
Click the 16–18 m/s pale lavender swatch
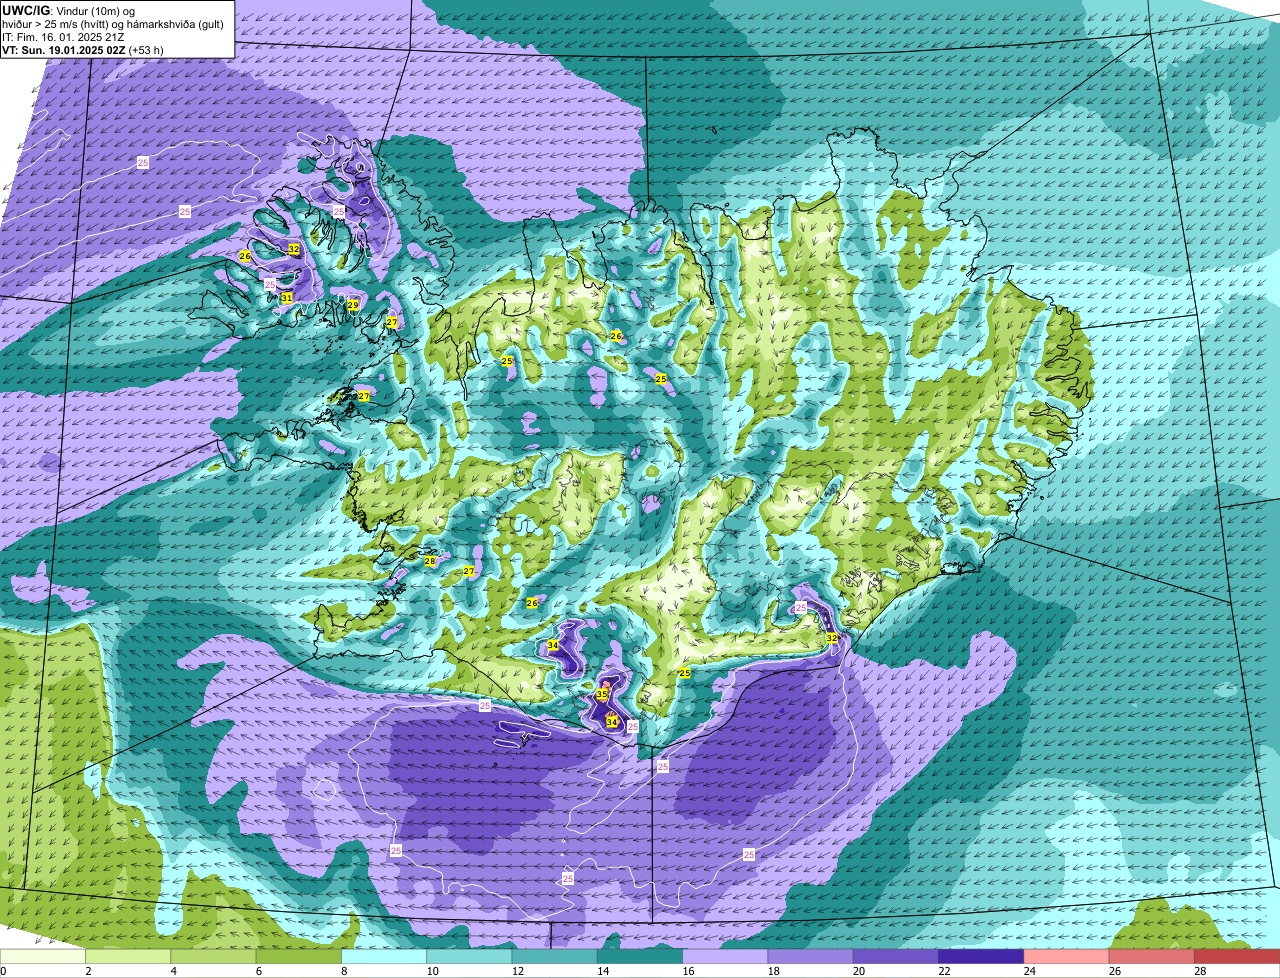[726, 957]
